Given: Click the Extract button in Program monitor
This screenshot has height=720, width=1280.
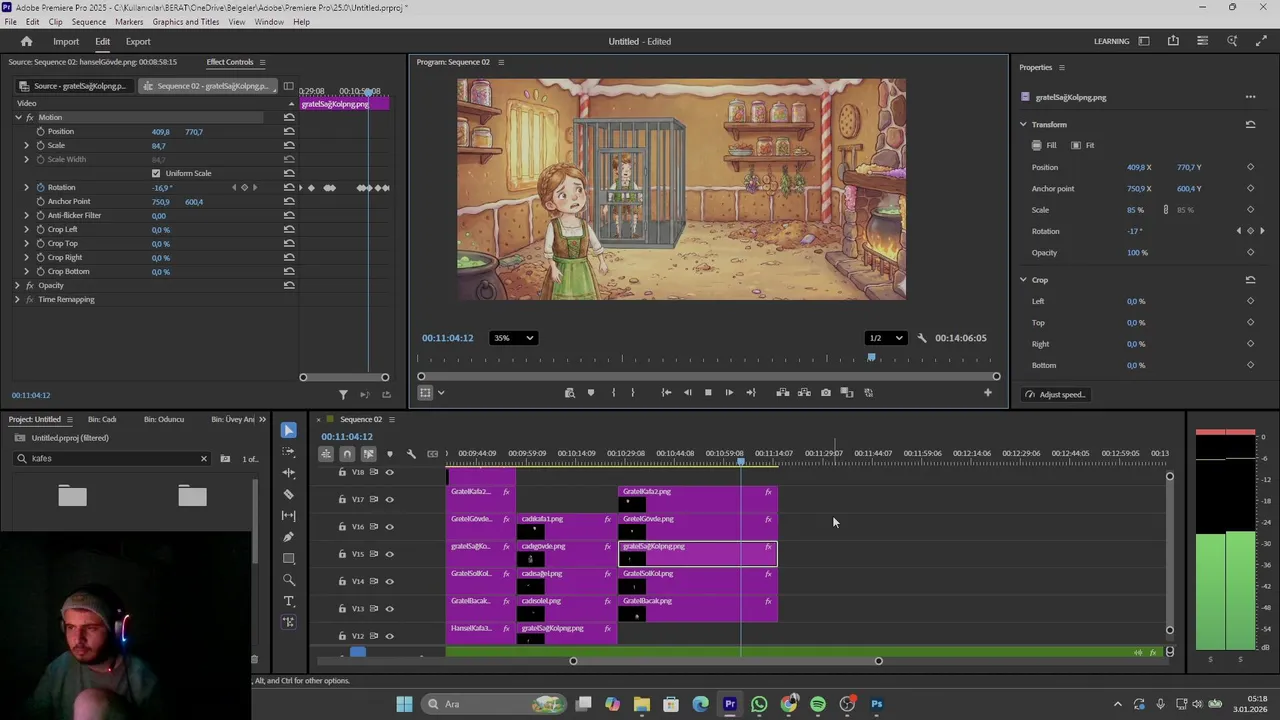Looking at the screenshot, I should (804, 393).
